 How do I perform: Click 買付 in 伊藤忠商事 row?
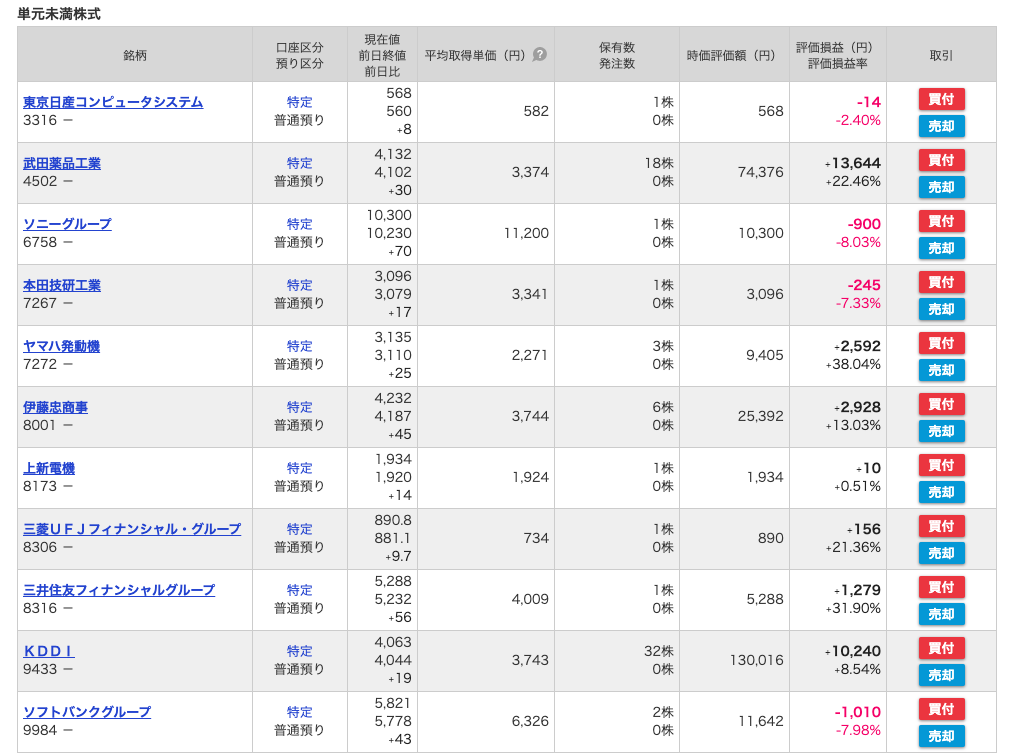941,404
